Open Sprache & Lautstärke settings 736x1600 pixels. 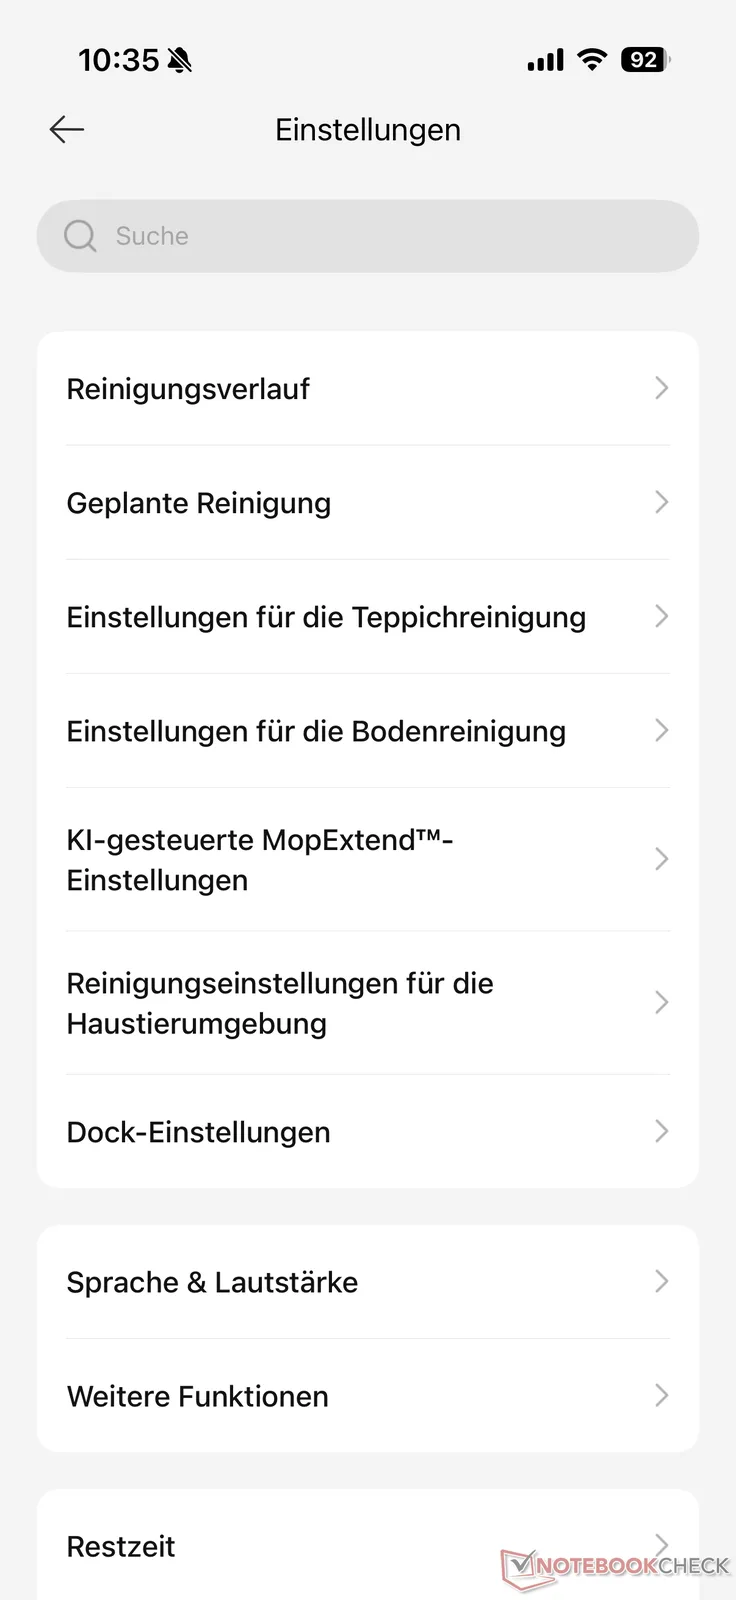click(x=212, y=1282)
